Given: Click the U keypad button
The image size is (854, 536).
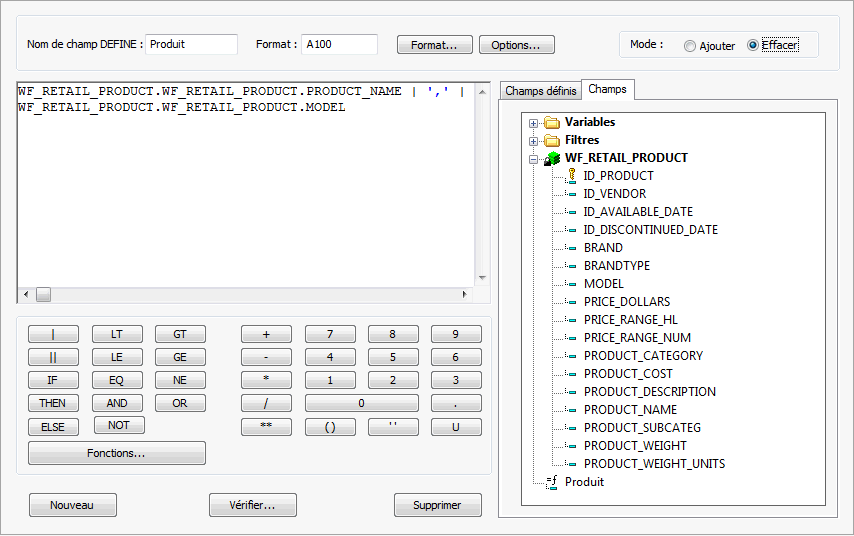Looking at the screenshot, I should point(456,427).
